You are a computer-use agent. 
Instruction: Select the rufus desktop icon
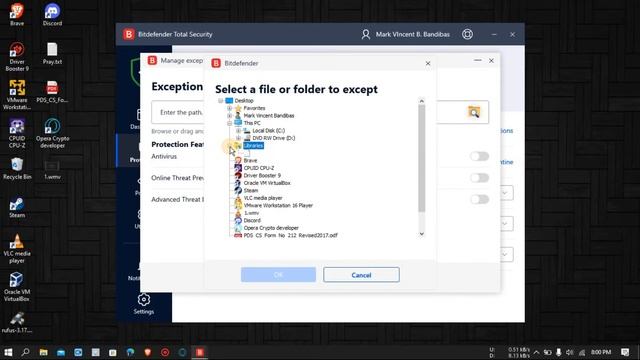click(x=17, y=322)
